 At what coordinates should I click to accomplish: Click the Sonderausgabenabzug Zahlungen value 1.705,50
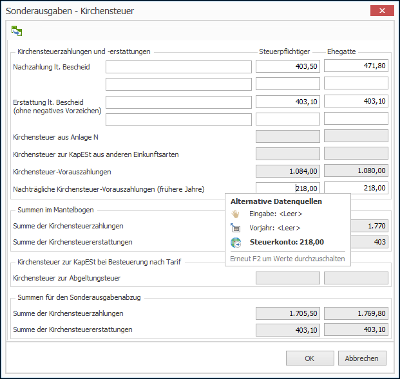tap(288, 314)
